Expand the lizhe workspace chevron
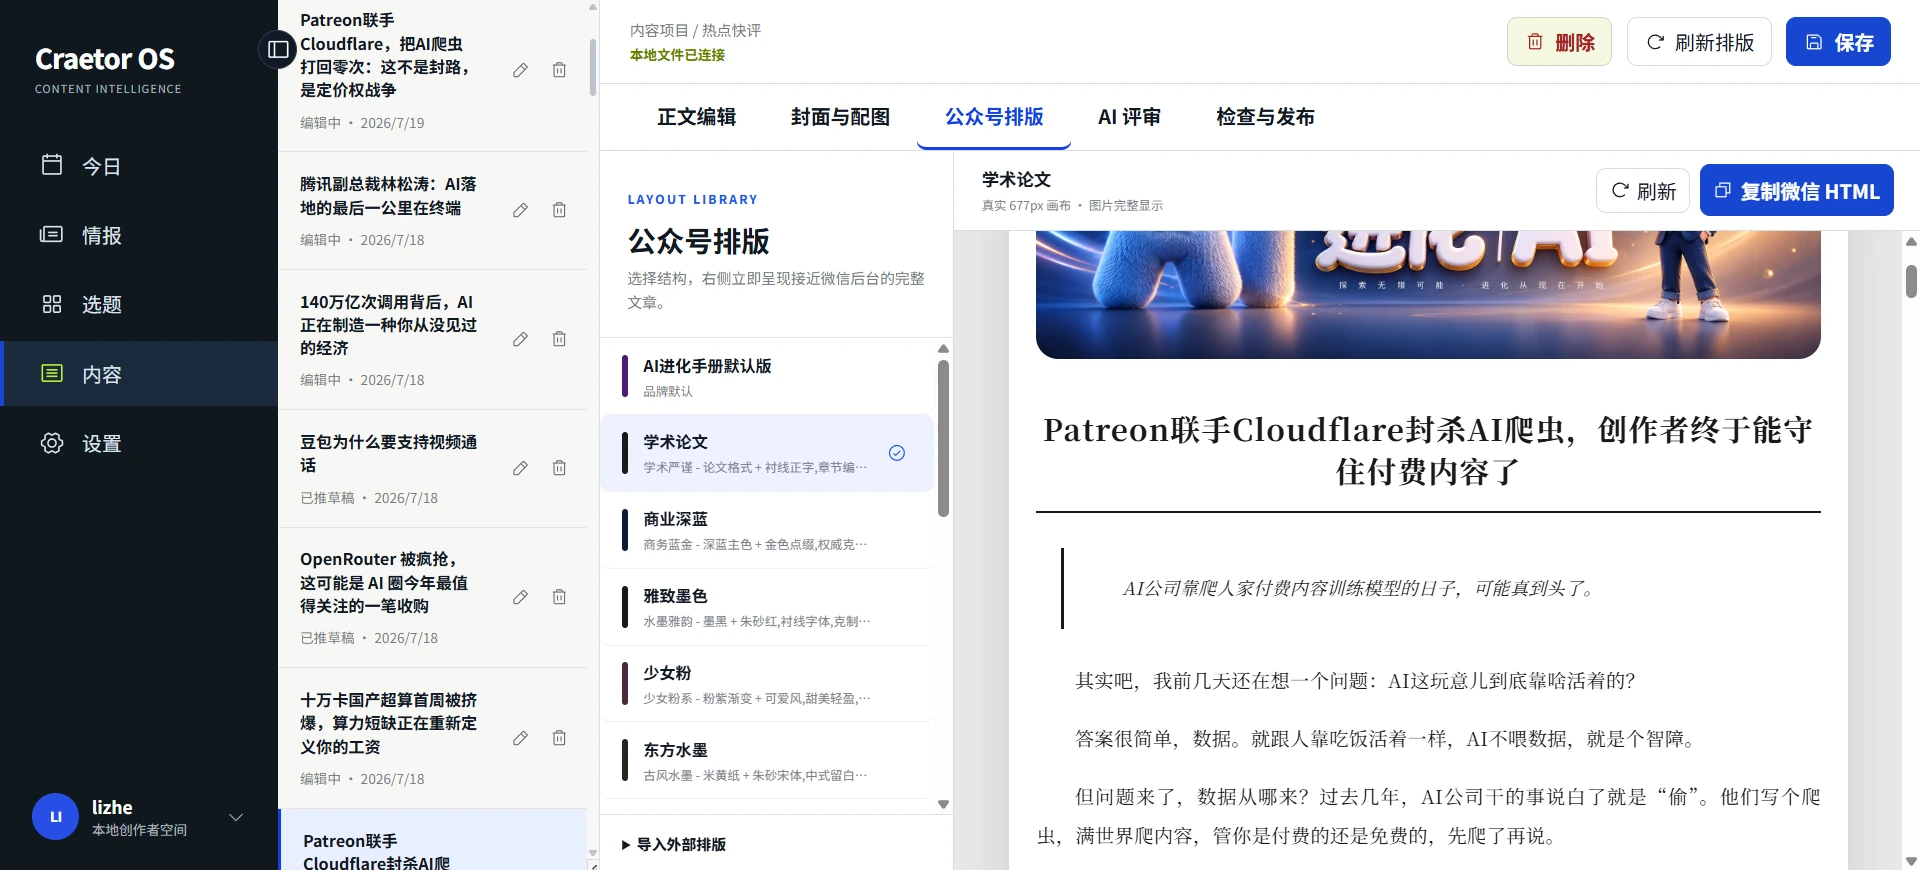This screenshot has height=870, width=1920. (x=236, y=817)
